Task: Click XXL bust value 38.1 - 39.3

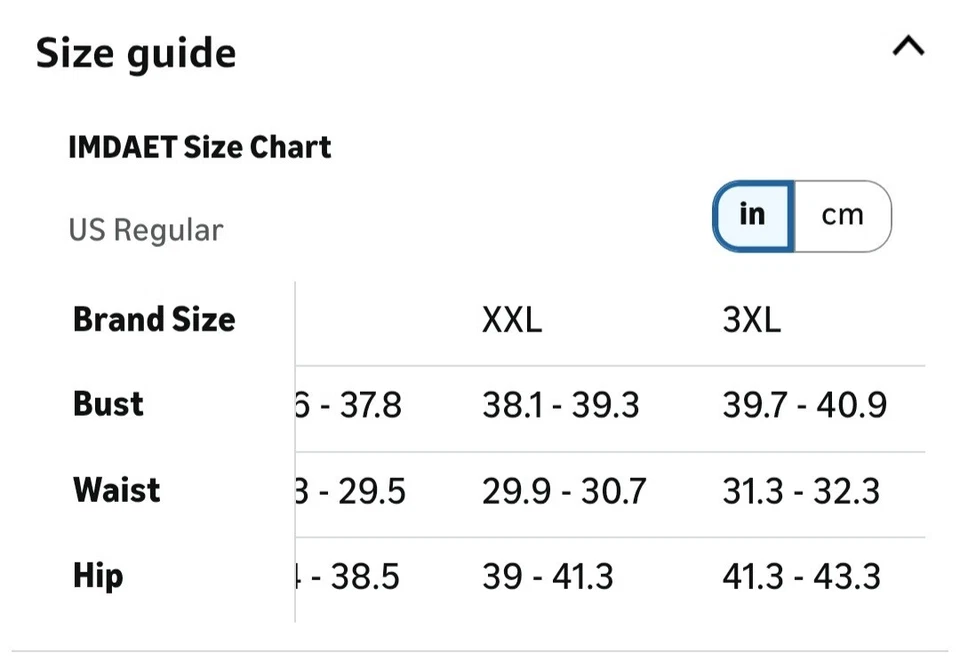Action: 560,405
